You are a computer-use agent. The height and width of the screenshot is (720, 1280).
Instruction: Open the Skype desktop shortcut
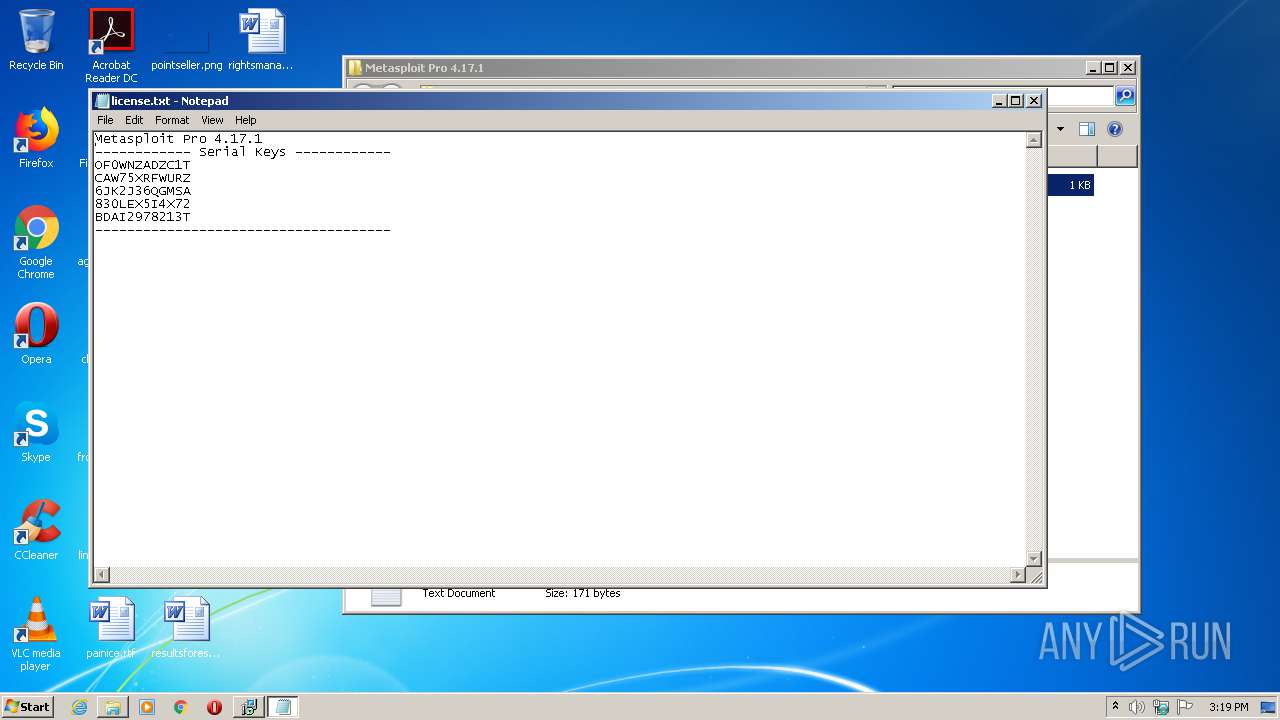(x=36, y=432)
